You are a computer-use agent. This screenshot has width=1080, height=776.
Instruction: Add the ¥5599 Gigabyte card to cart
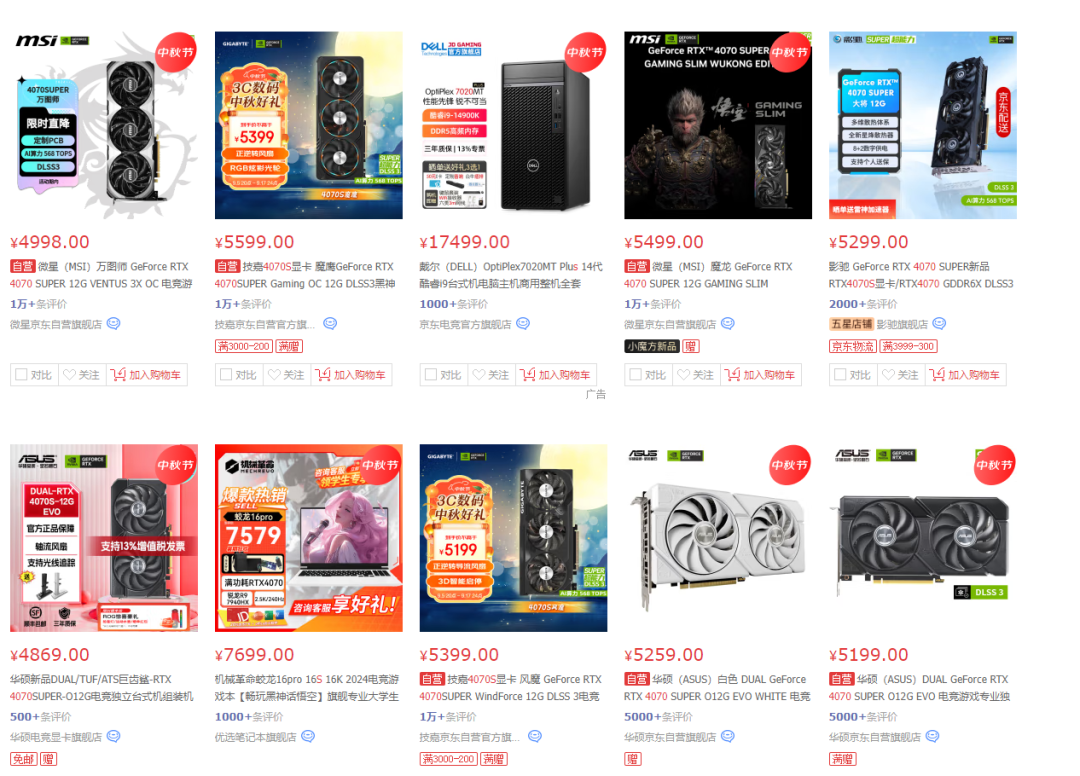[x=351, y=375]
